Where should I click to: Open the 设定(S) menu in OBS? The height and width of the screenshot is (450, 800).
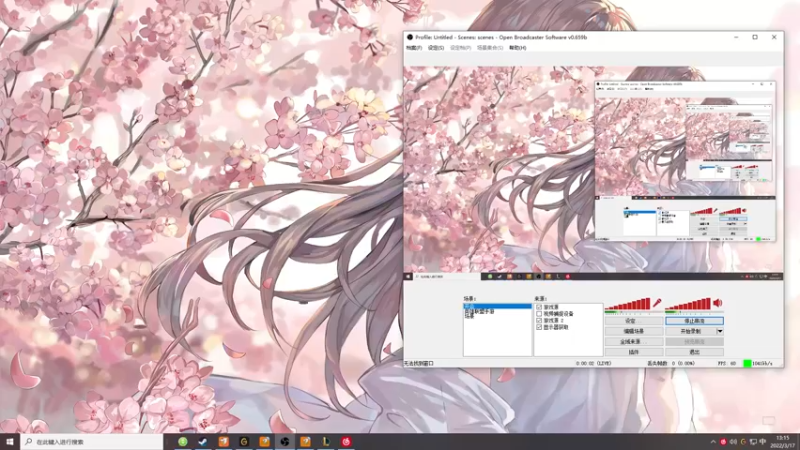point(436,48)
